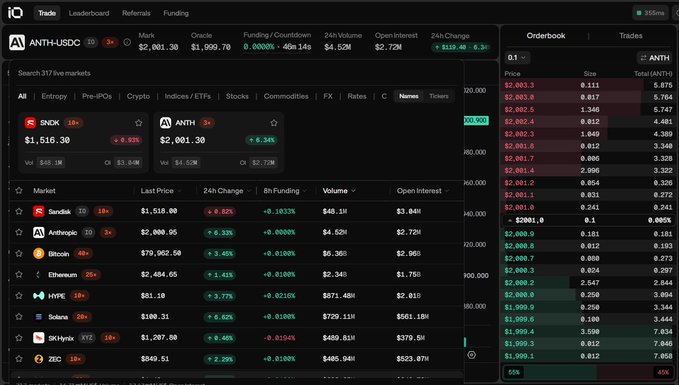Star the Solana market row
This screenshot has height=385, width=679.
tap(19, 317)
